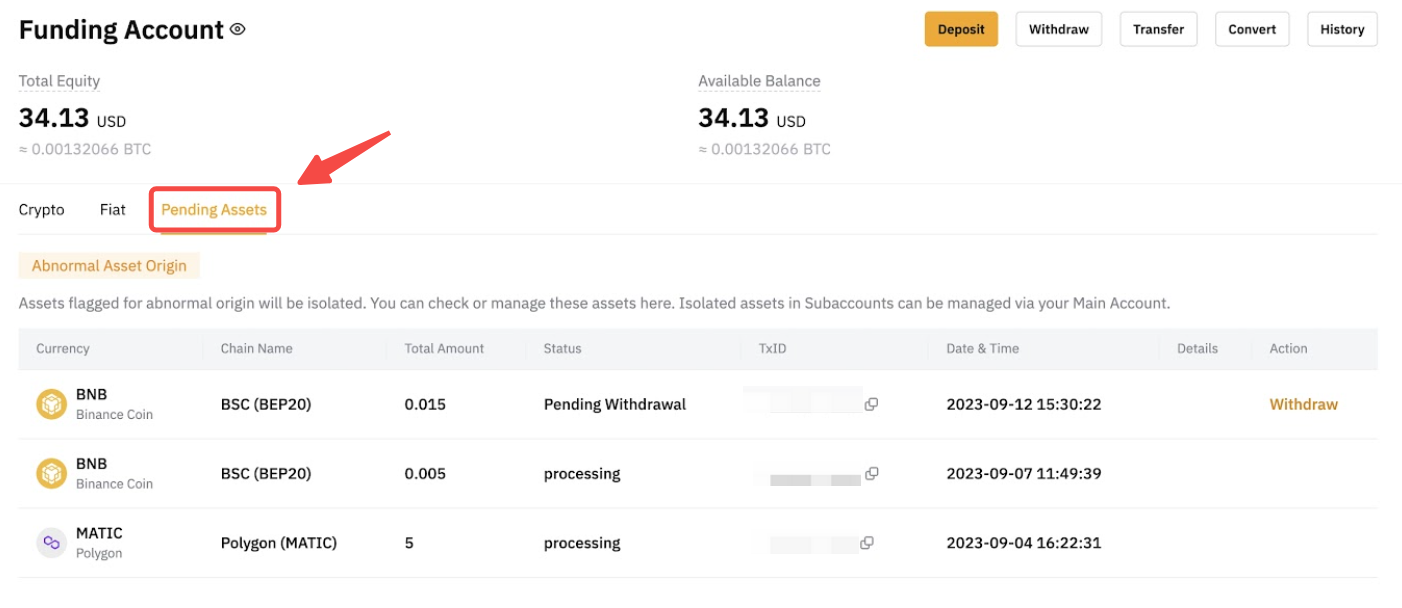
Task: Switch to the Crypto tab
Action: tap(42, 210)
